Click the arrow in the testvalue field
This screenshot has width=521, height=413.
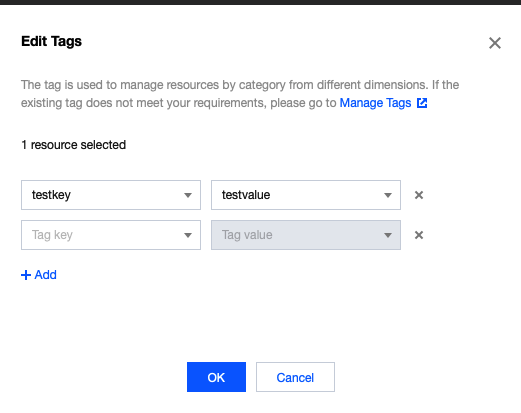coord(388,195)
